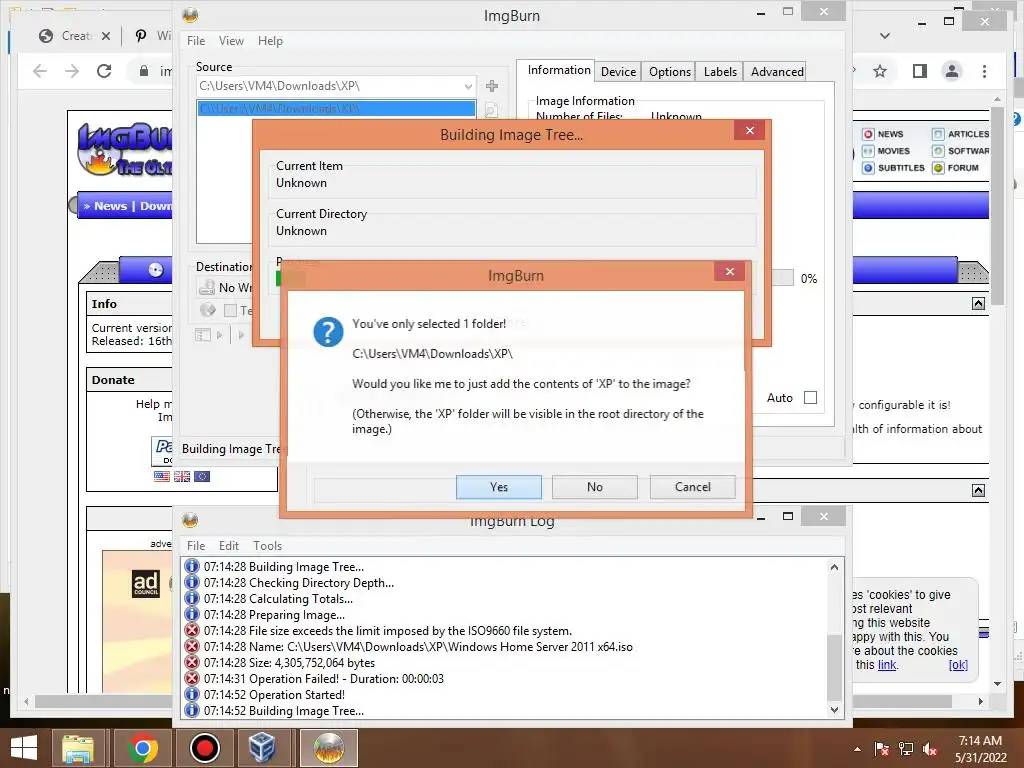This screenshot has height=768, width=1024.
Task: Click the Chrome back arrow
Action: [40, 71]
